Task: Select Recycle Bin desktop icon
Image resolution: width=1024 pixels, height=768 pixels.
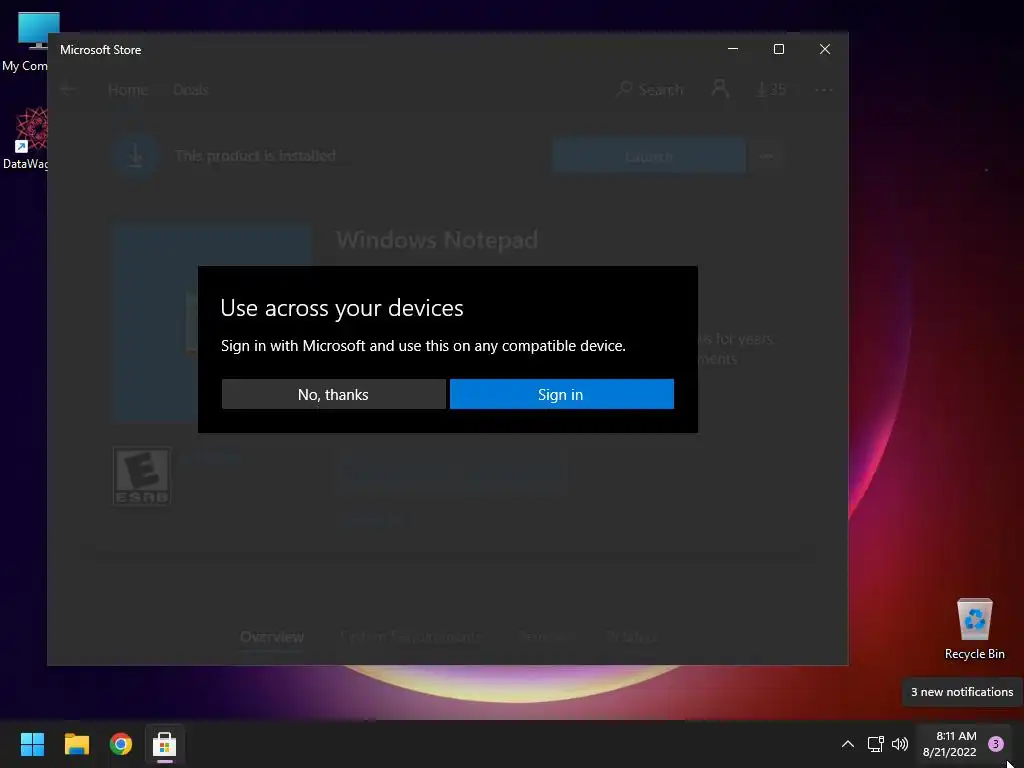Action: [x=974, y=629]
